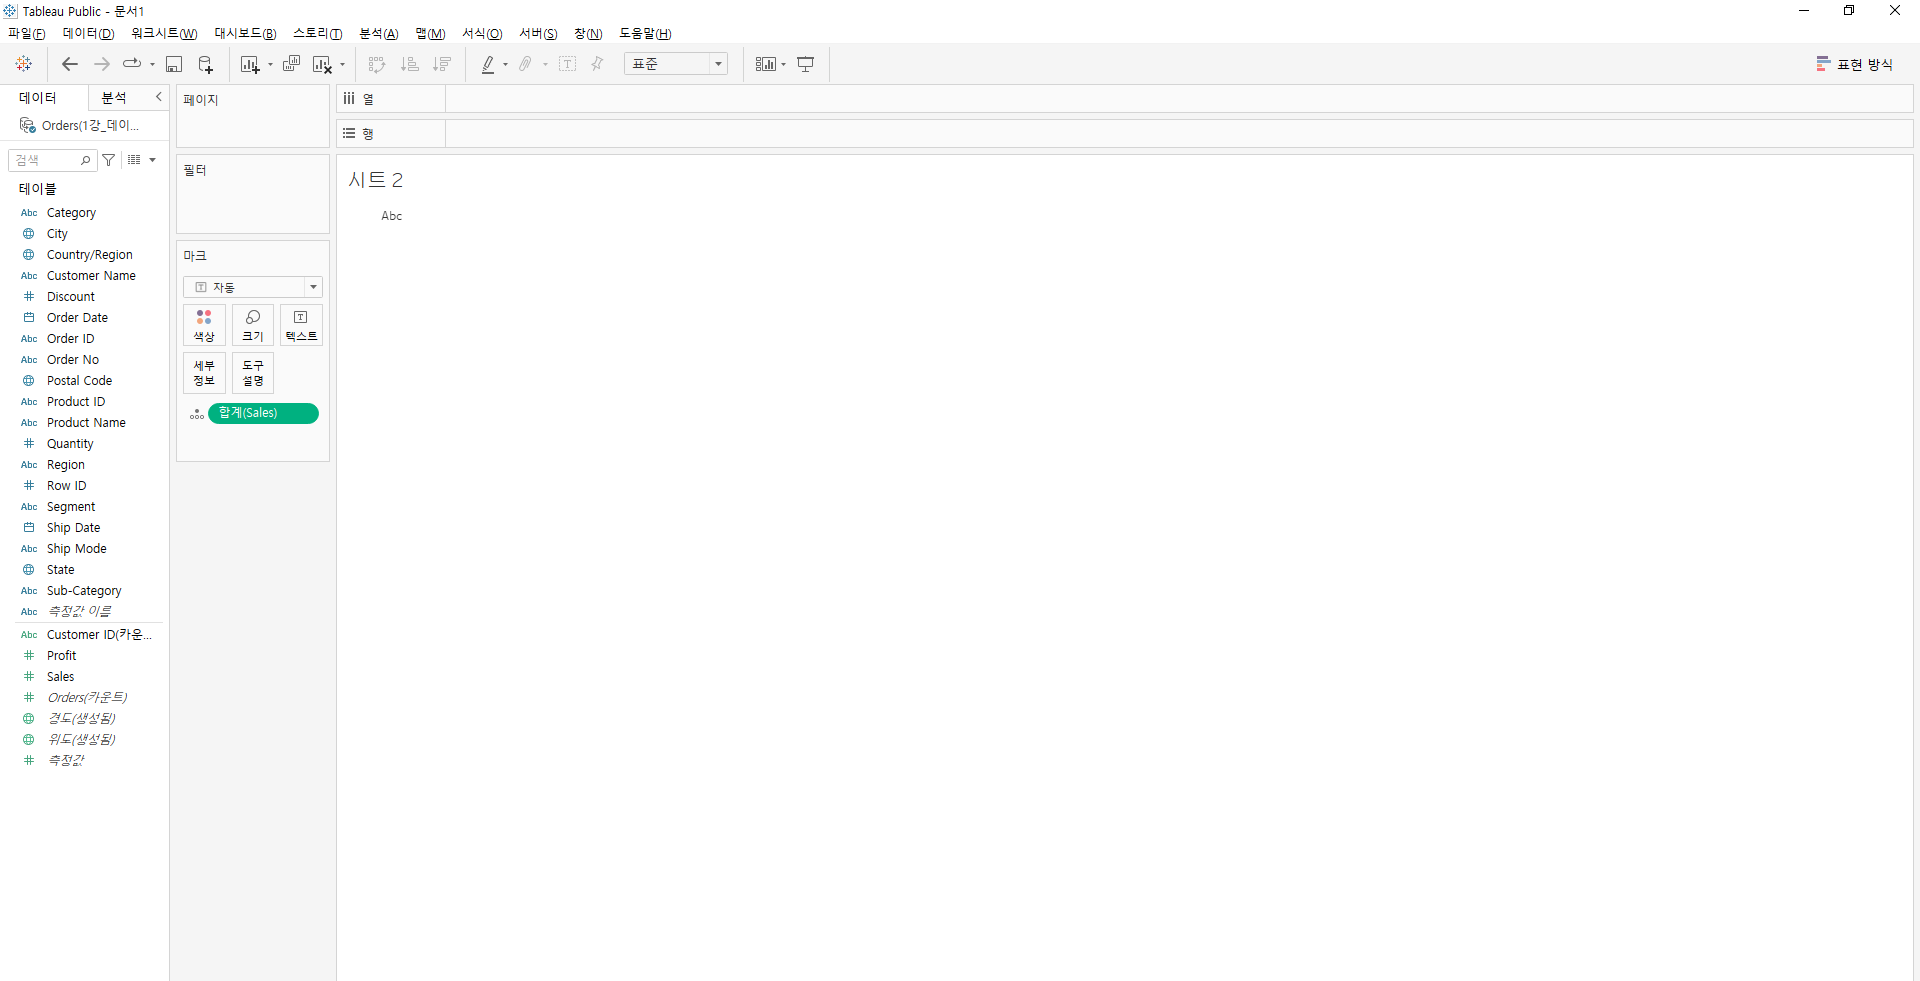Image resolution: width=1920 pixels, height=981 pixels.
Task: Switch to the 분석 pane tab
Action: (x=114, y=98)
